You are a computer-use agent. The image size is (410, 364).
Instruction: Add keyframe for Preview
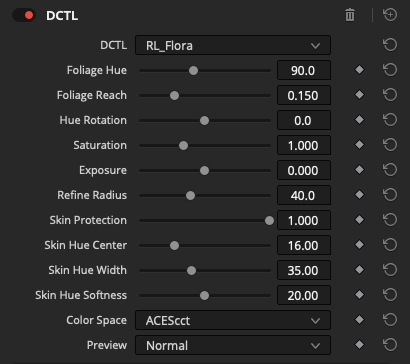(359, 345)
